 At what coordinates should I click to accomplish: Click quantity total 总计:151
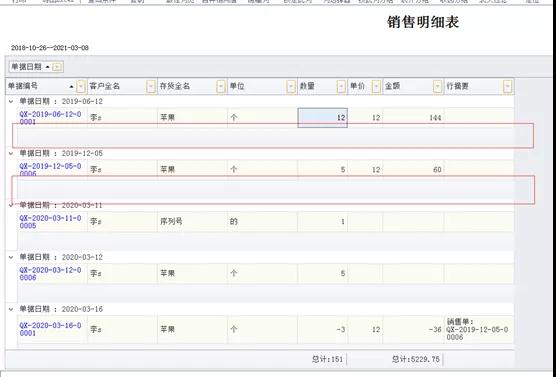[x=327, y=359]
